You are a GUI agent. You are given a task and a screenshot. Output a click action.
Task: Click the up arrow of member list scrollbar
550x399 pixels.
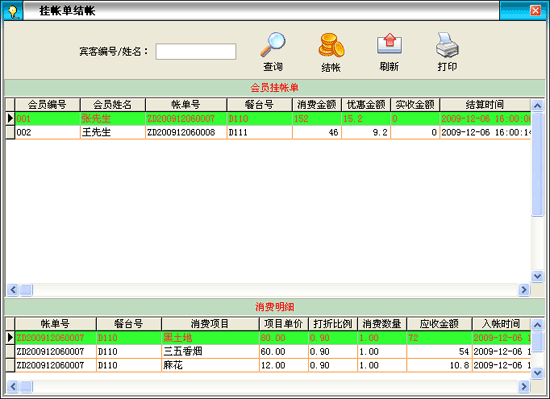click(x=537, y=105)
